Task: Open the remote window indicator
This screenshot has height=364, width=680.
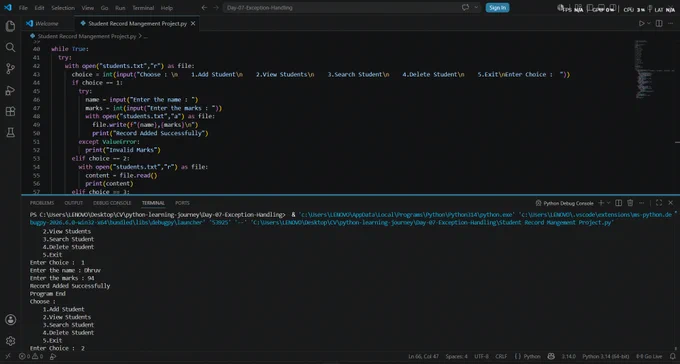Action: point(8,357)
